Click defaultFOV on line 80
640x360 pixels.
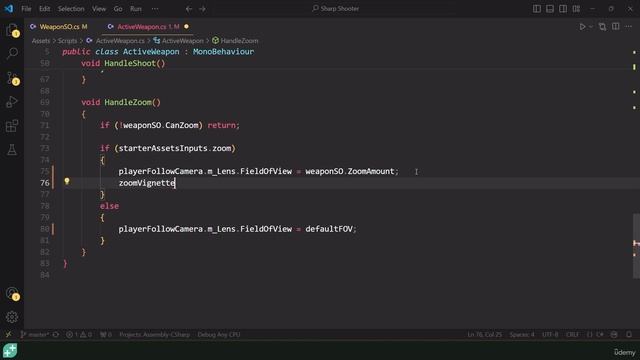tap(329, 229)
